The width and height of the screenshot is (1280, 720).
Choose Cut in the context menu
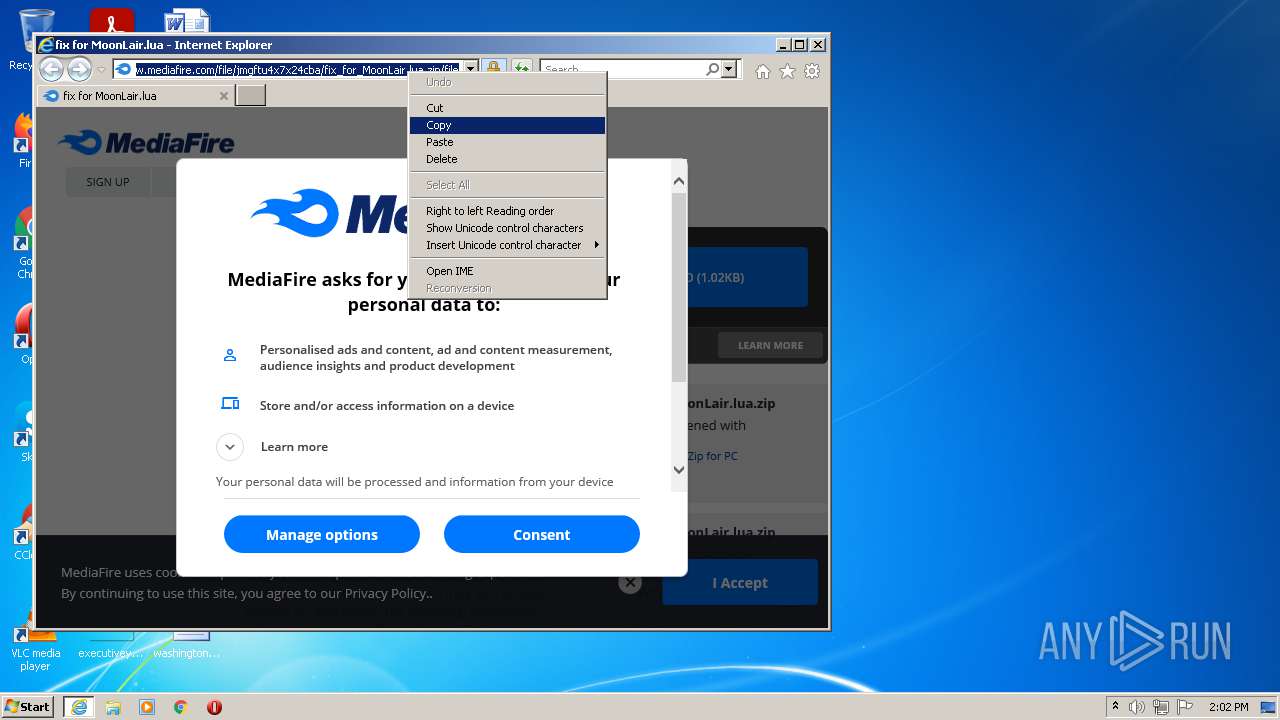507,108
